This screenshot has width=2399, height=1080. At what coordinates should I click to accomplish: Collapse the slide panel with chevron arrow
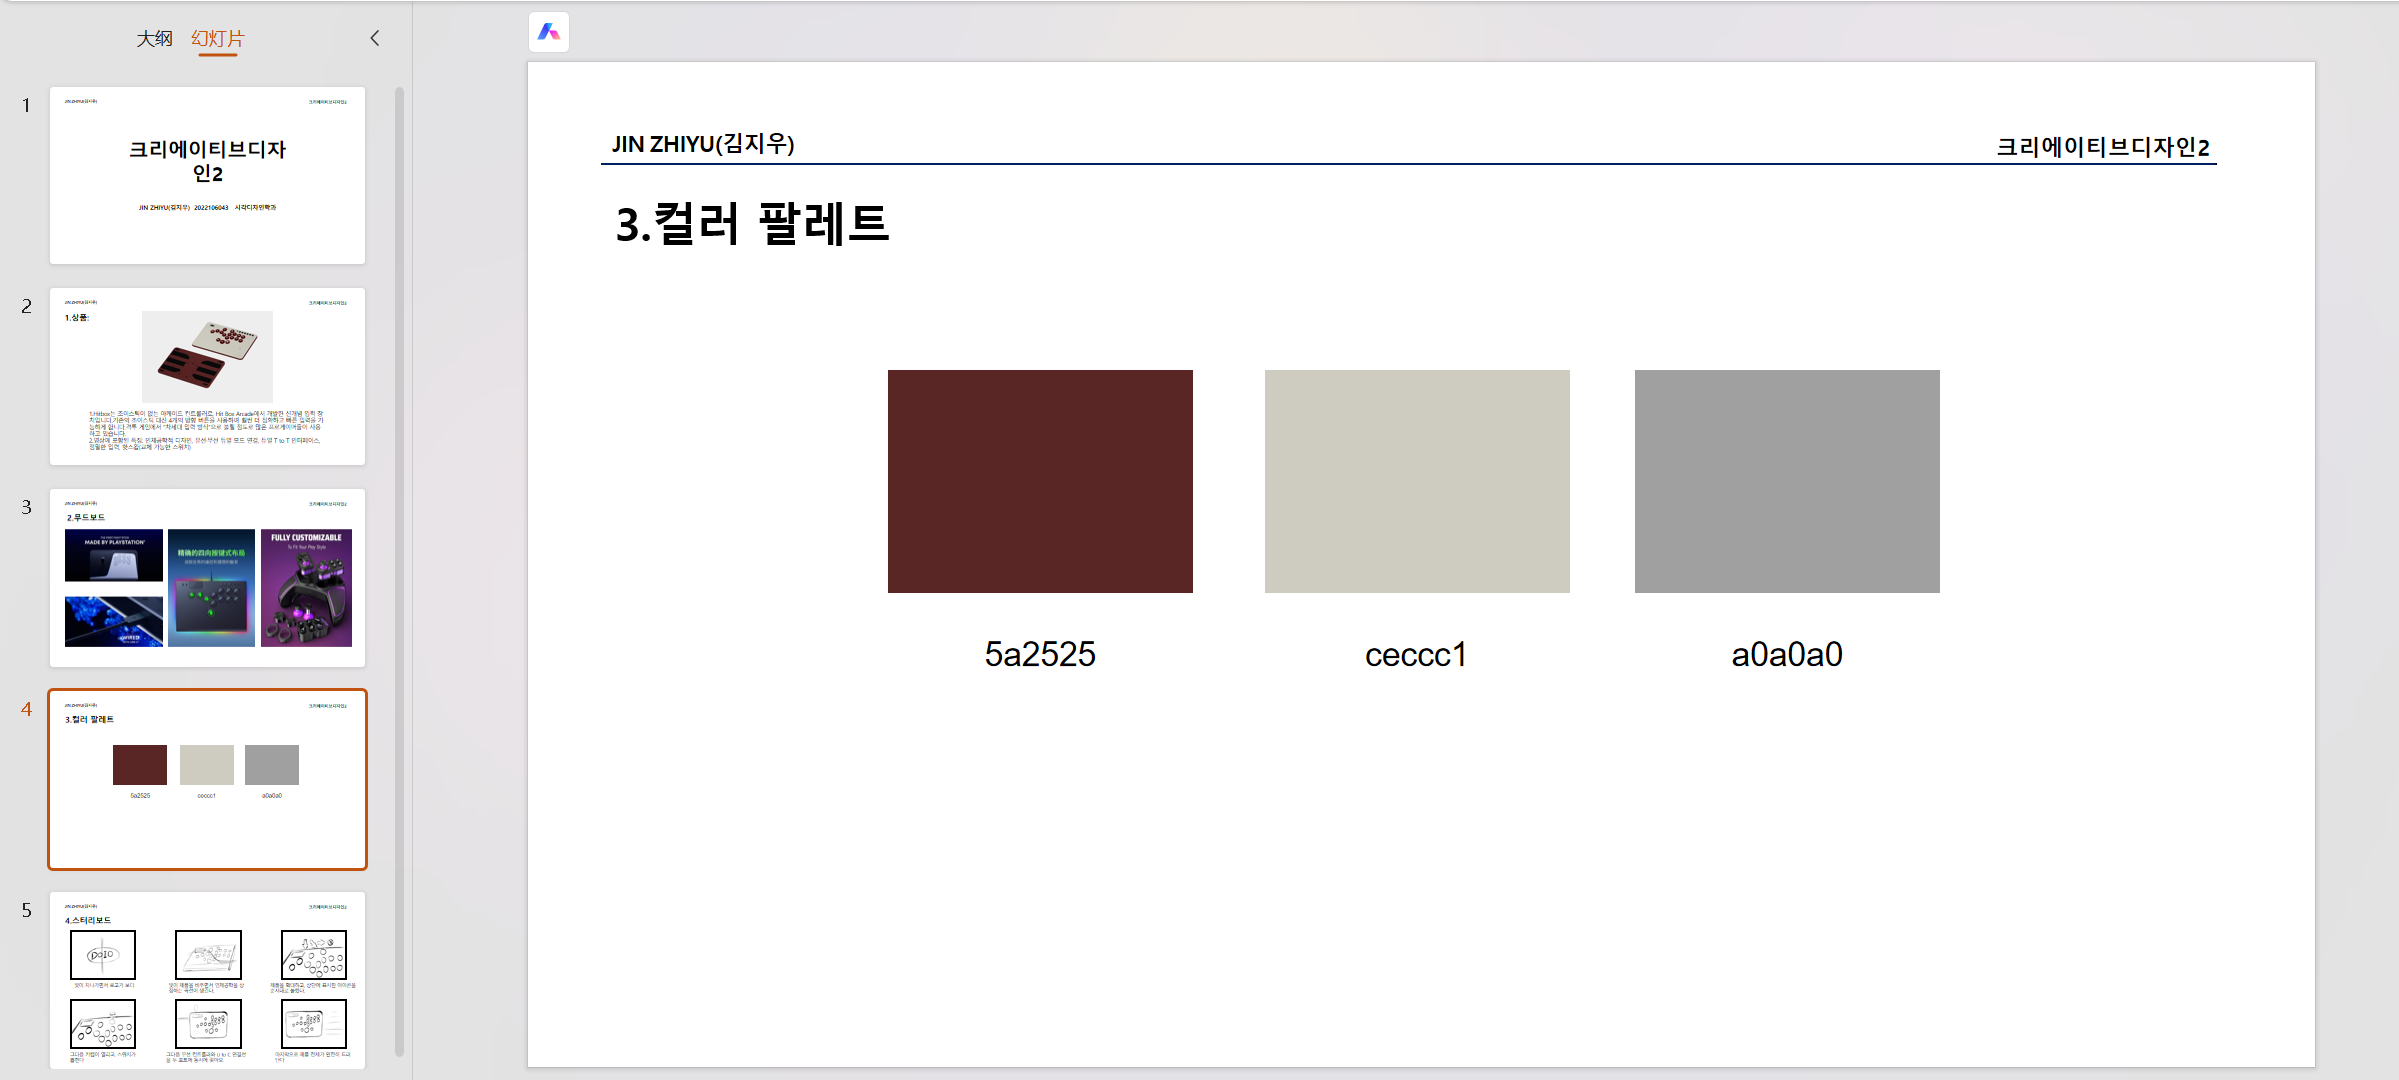pyautogui.click(x=375, y=38)
